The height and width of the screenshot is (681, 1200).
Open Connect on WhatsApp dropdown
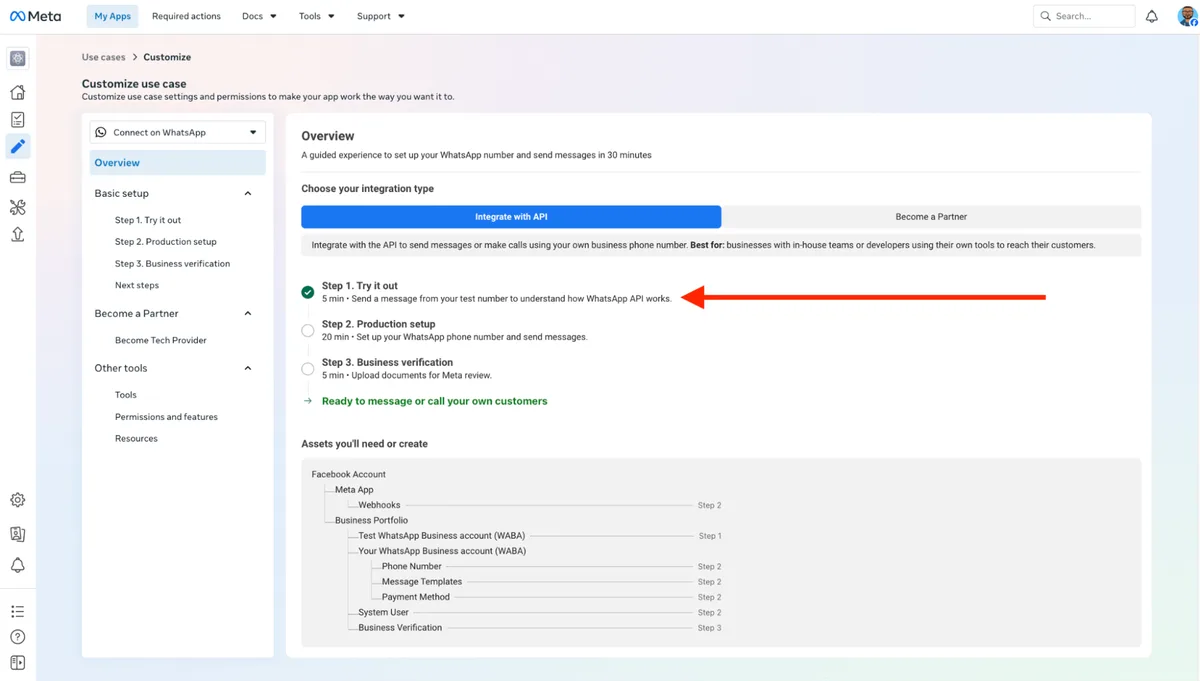coord(177,132)
